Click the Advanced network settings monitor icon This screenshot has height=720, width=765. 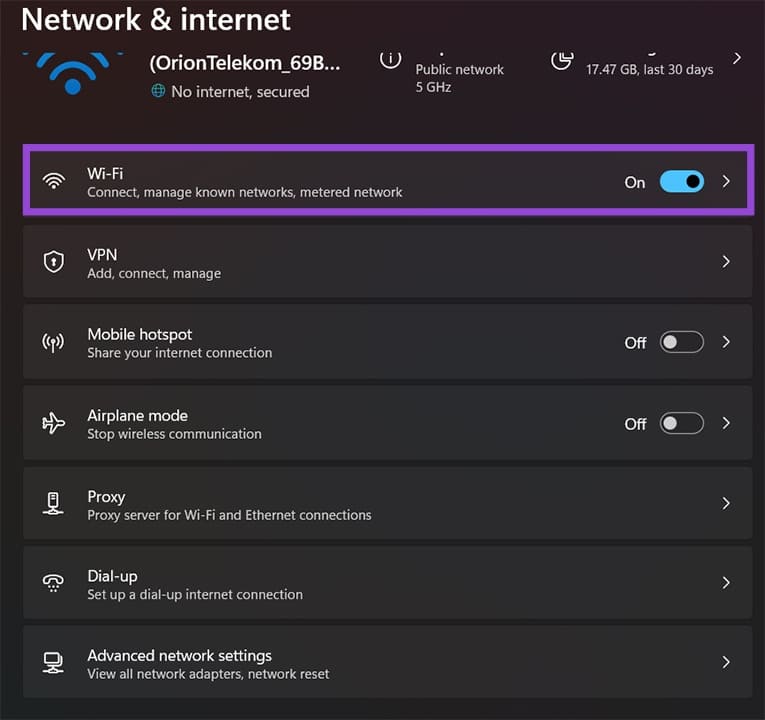tap(53, 663)
